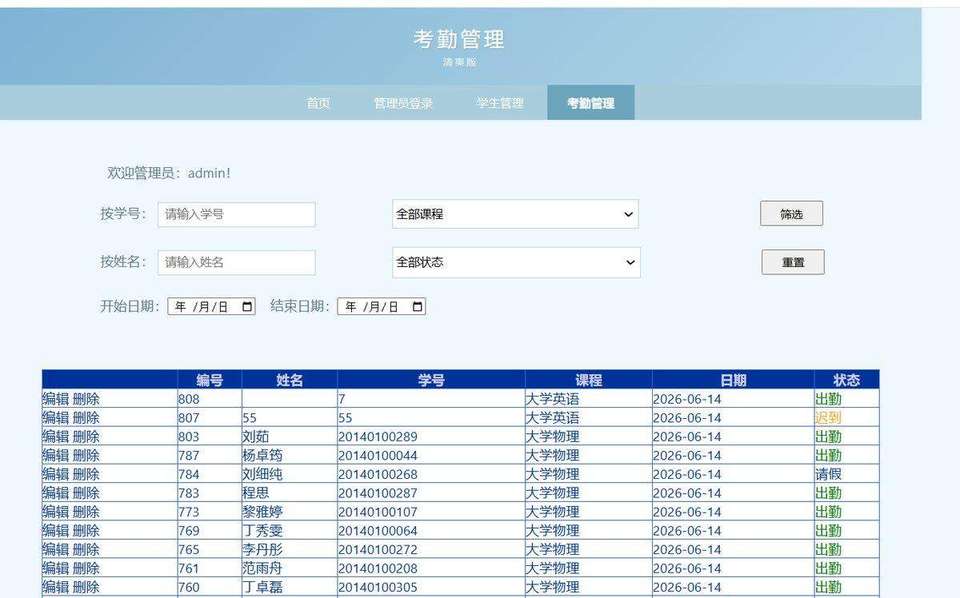The width and height of the screenshot is (960, 598).
Task: Delete the record for 杨卓筠
Action: pos(86,456)
